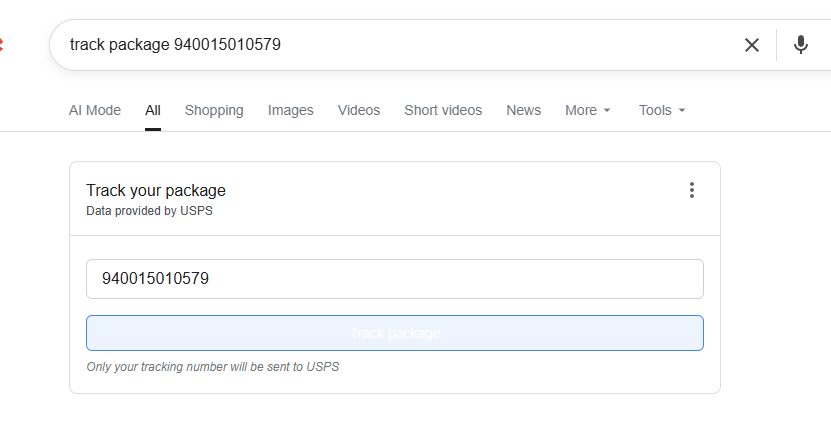Switch to the News tab

[x=524, y=110]
